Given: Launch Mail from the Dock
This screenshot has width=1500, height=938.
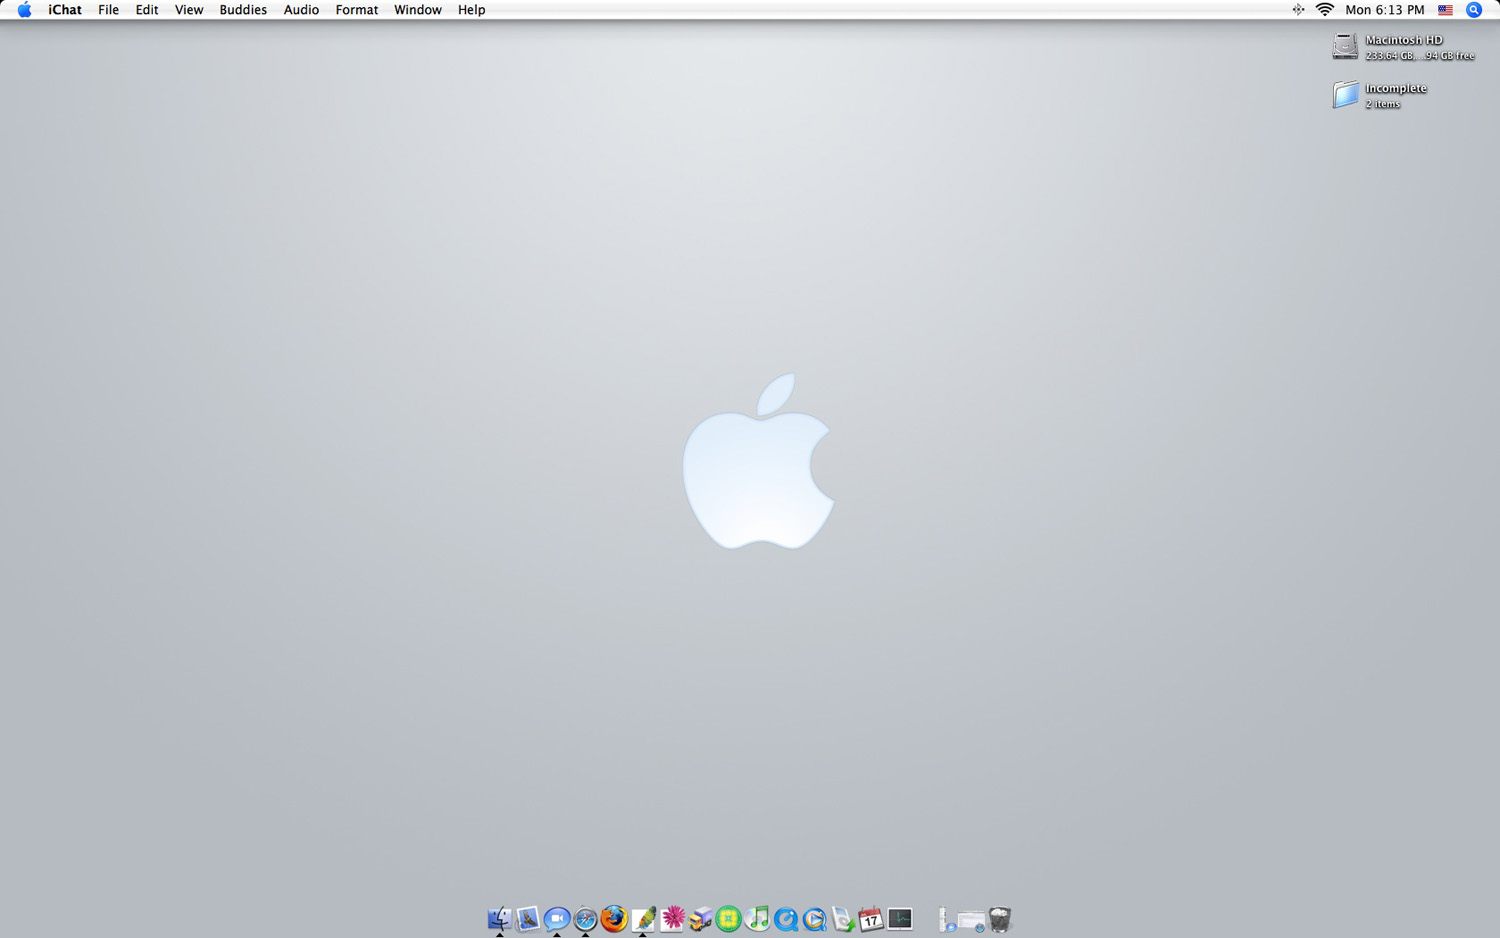Looking at the screenshot, I should click(x=528, y=919).
